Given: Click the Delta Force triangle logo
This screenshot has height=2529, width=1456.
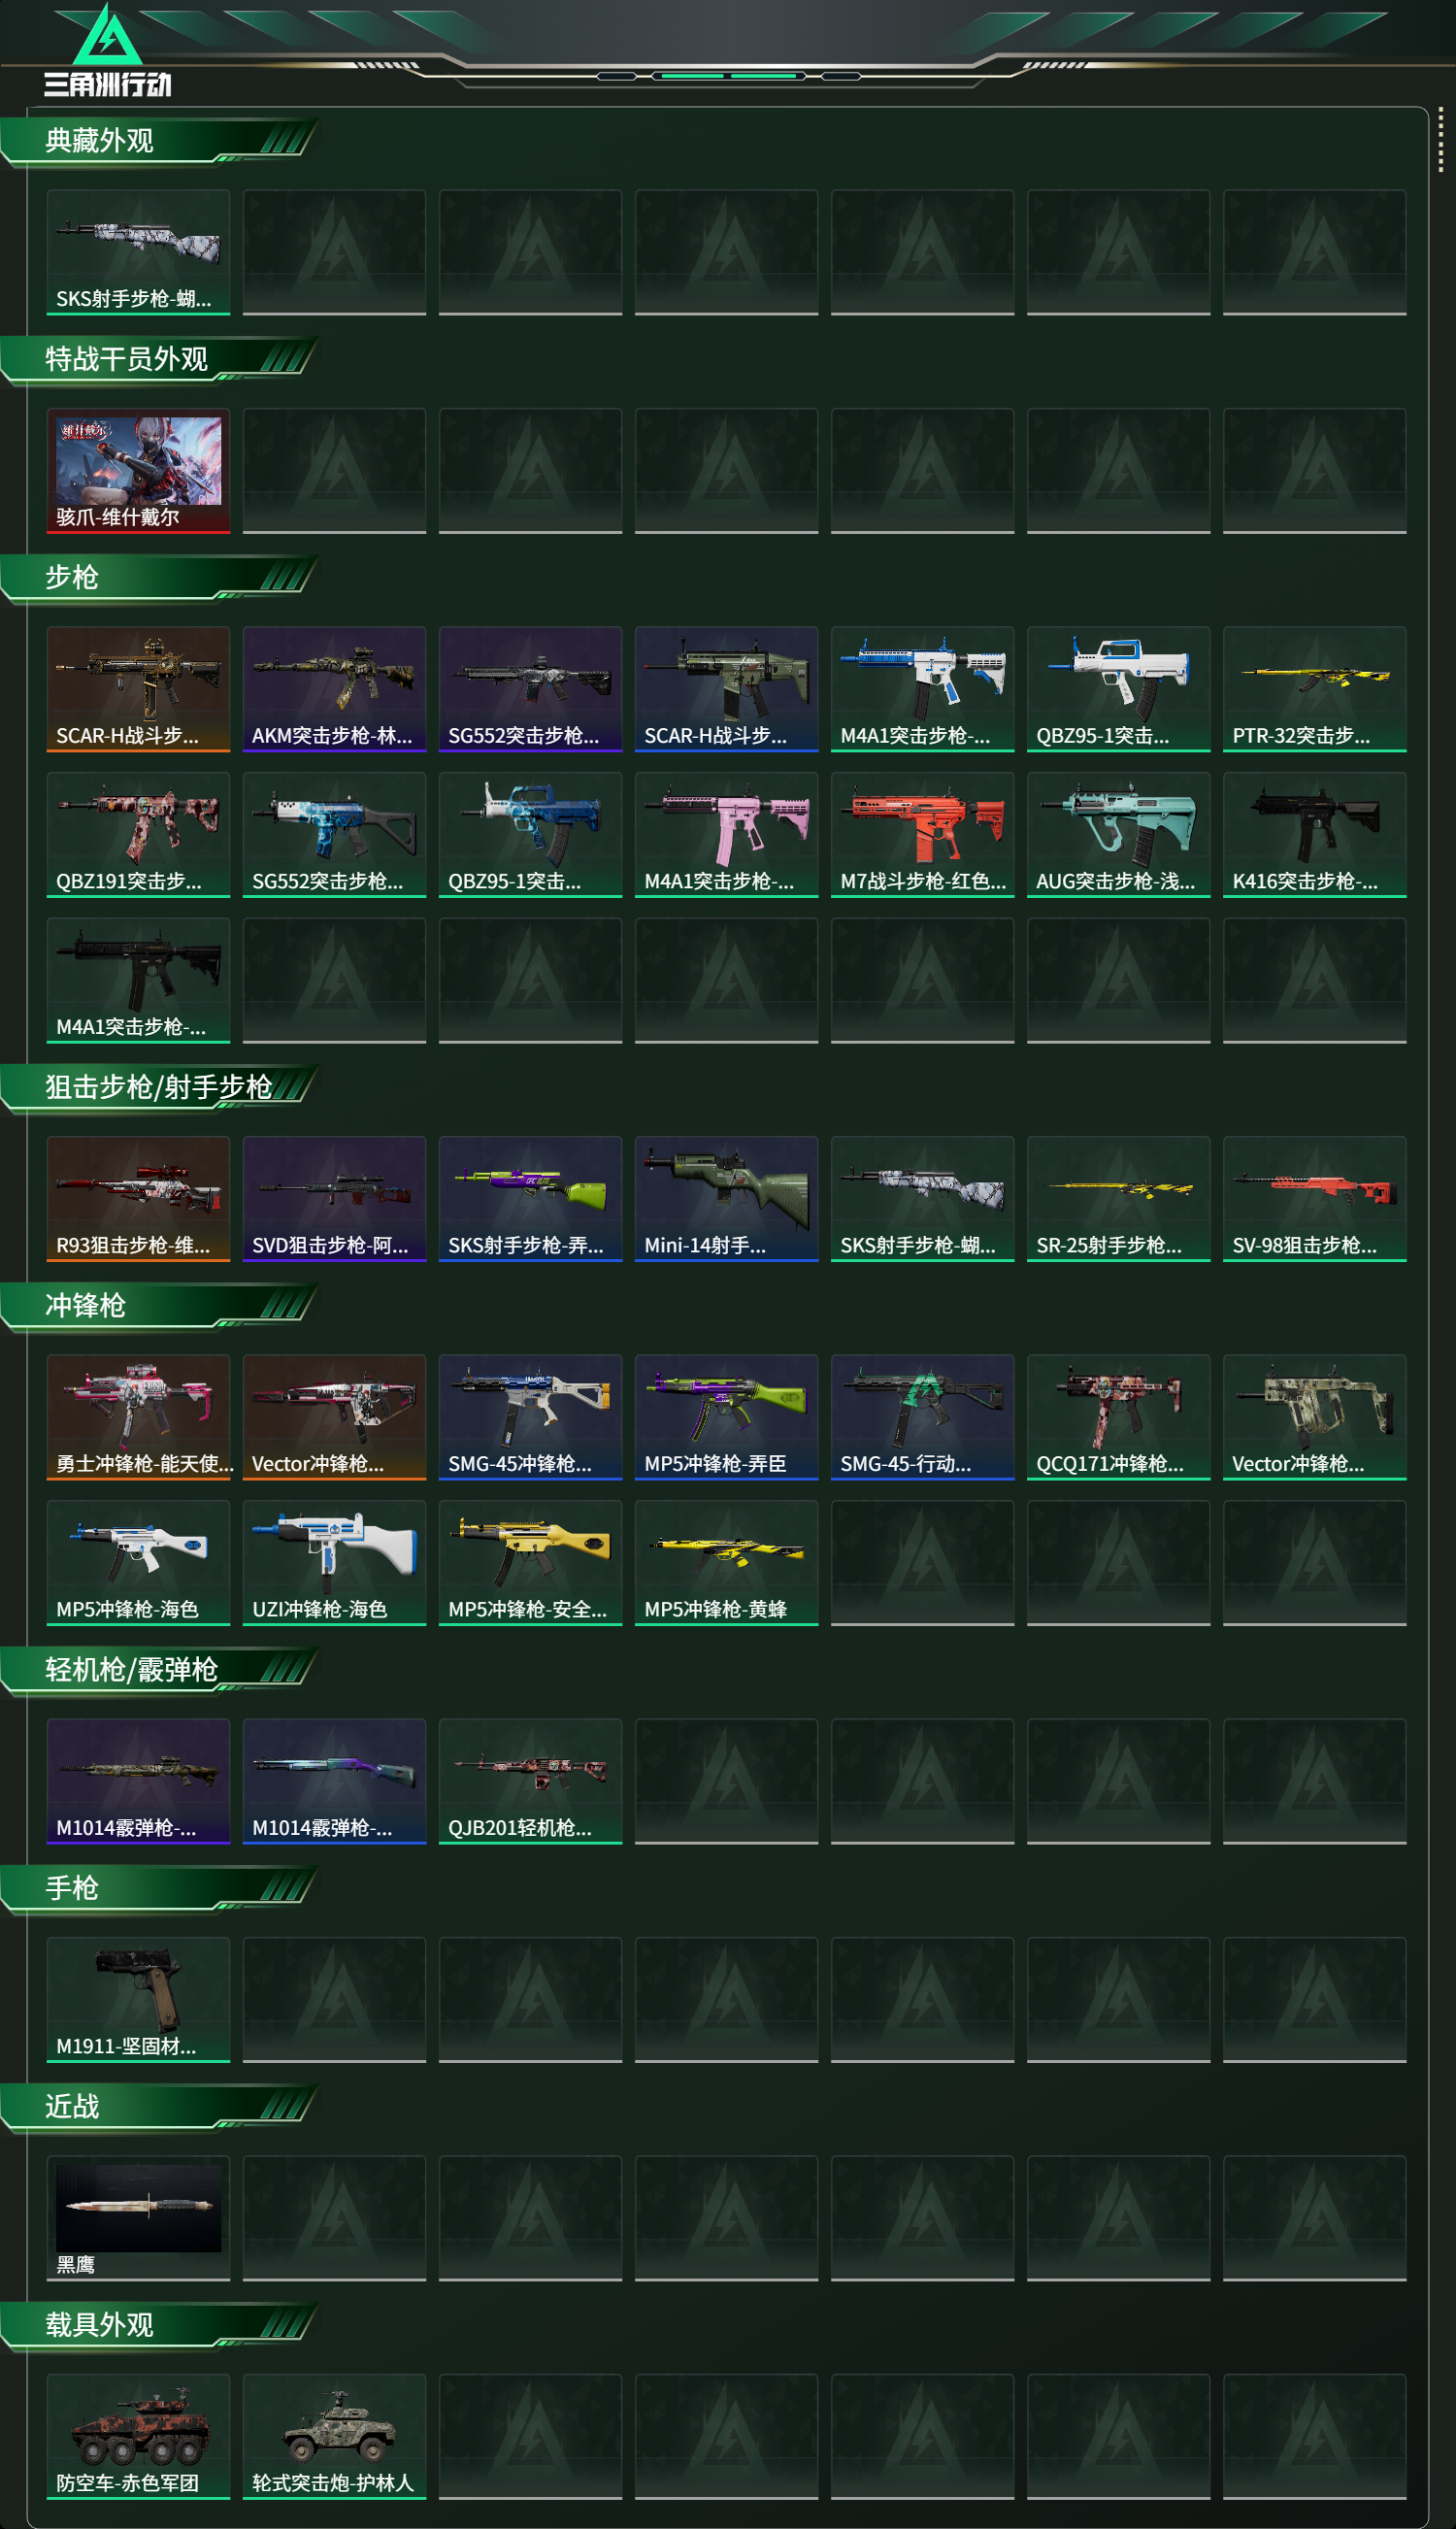Looking at the screenshot, I should [108, 36].
